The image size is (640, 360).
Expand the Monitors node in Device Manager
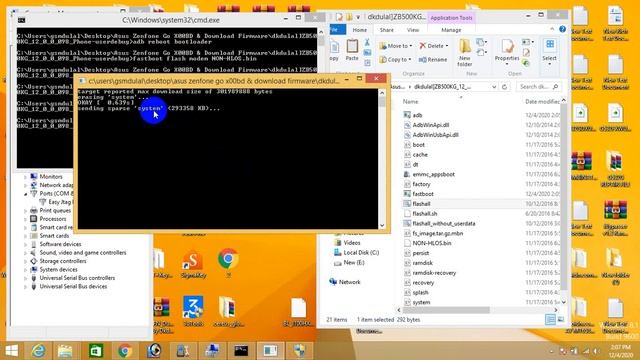(25, 177)
